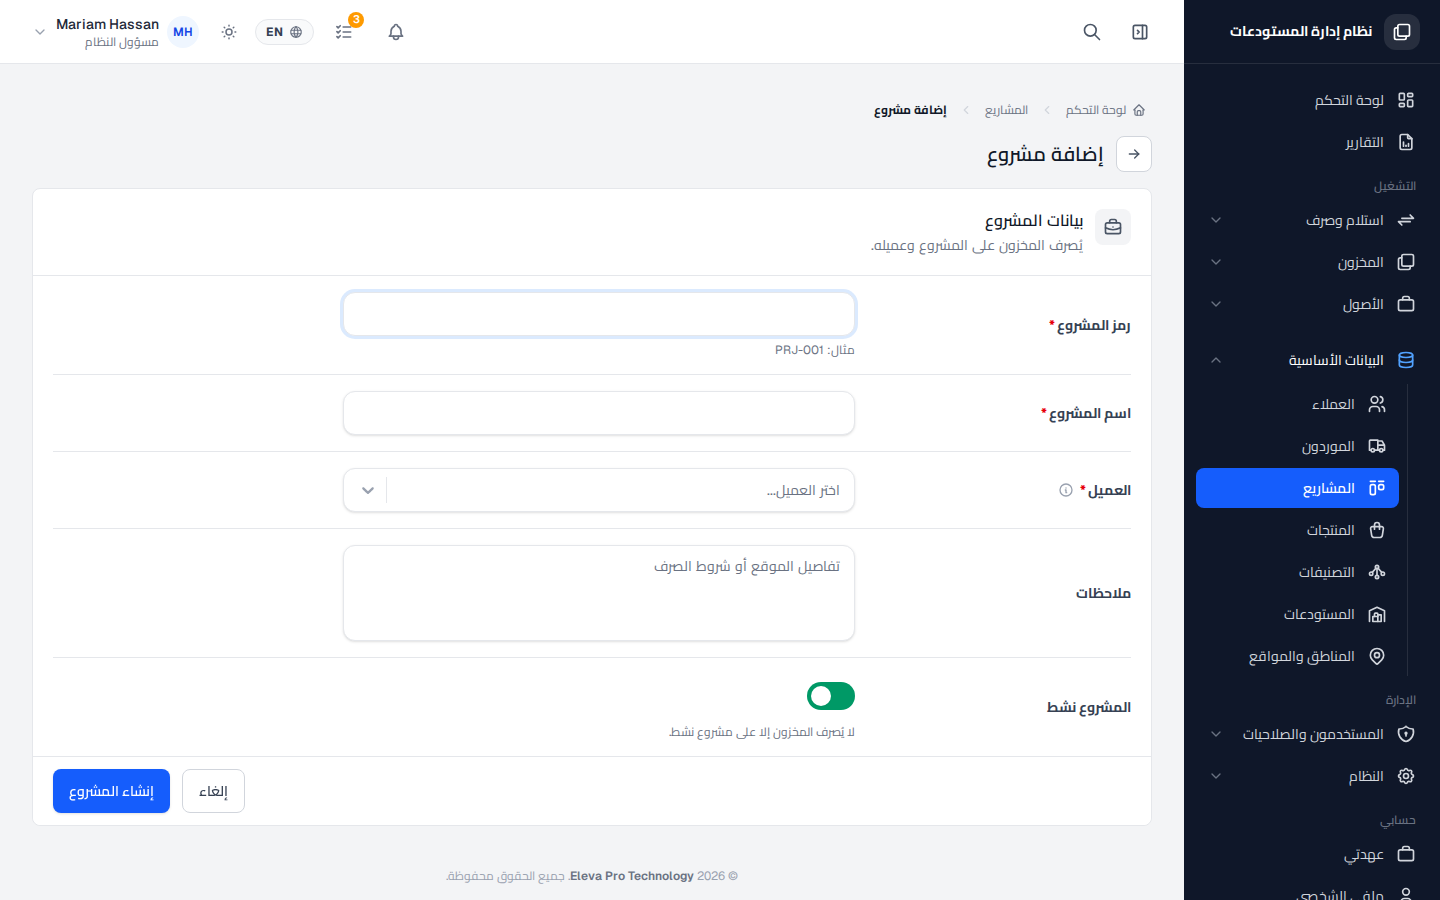Screen dimensions: 1440x900
Task: Click the home icon in breadcrumb
Action: coord(1139,110)
